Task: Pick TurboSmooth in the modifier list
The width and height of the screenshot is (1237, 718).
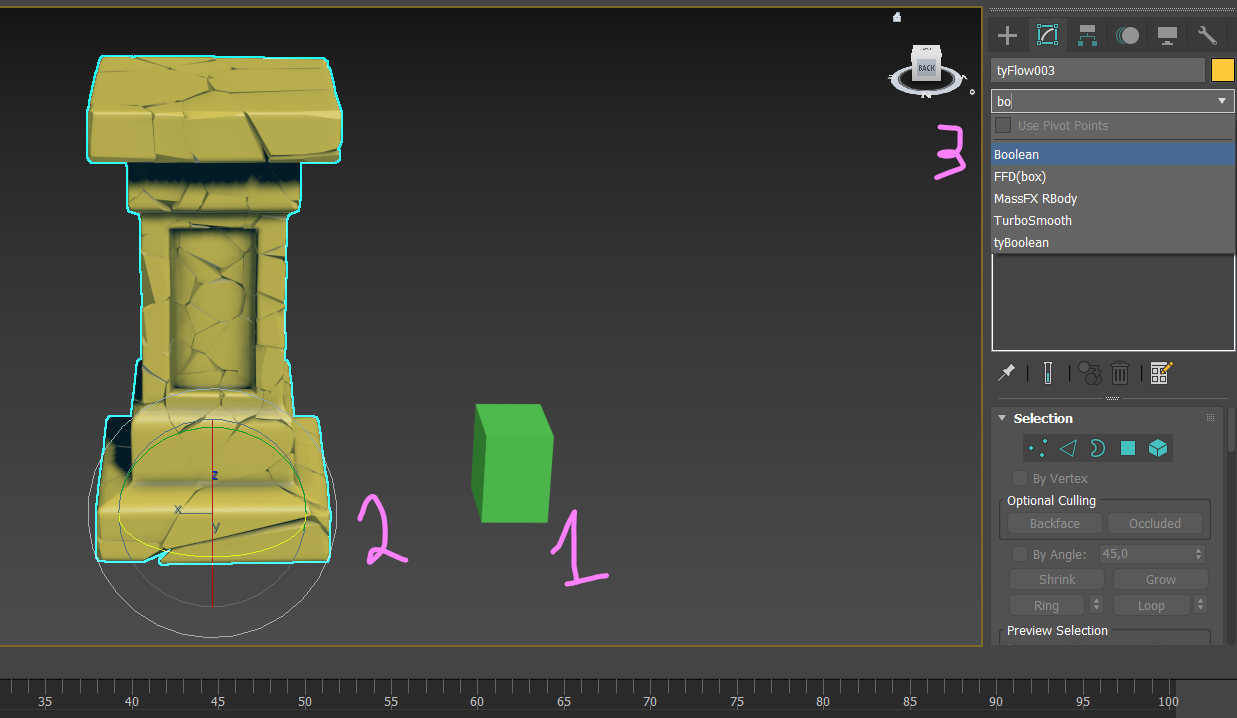Action: click(1032, 221)
